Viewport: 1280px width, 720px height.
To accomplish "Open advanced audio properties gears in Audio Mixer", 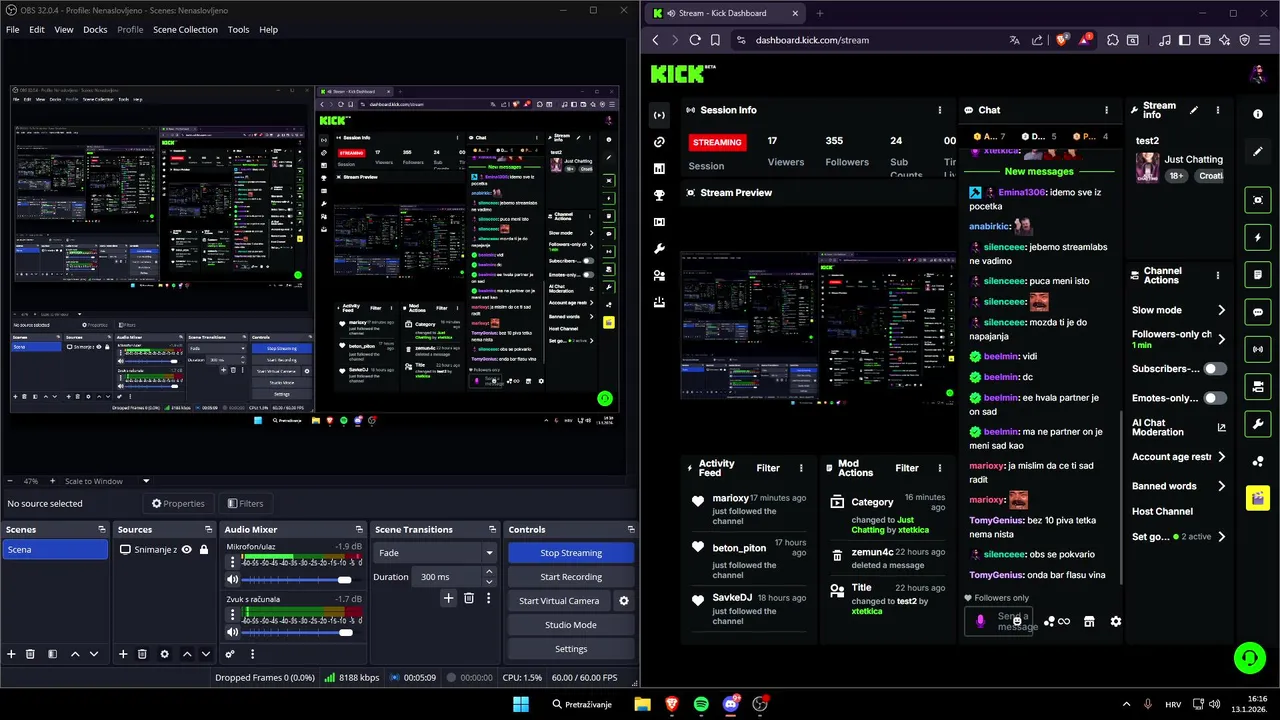I will pos(230,654).
